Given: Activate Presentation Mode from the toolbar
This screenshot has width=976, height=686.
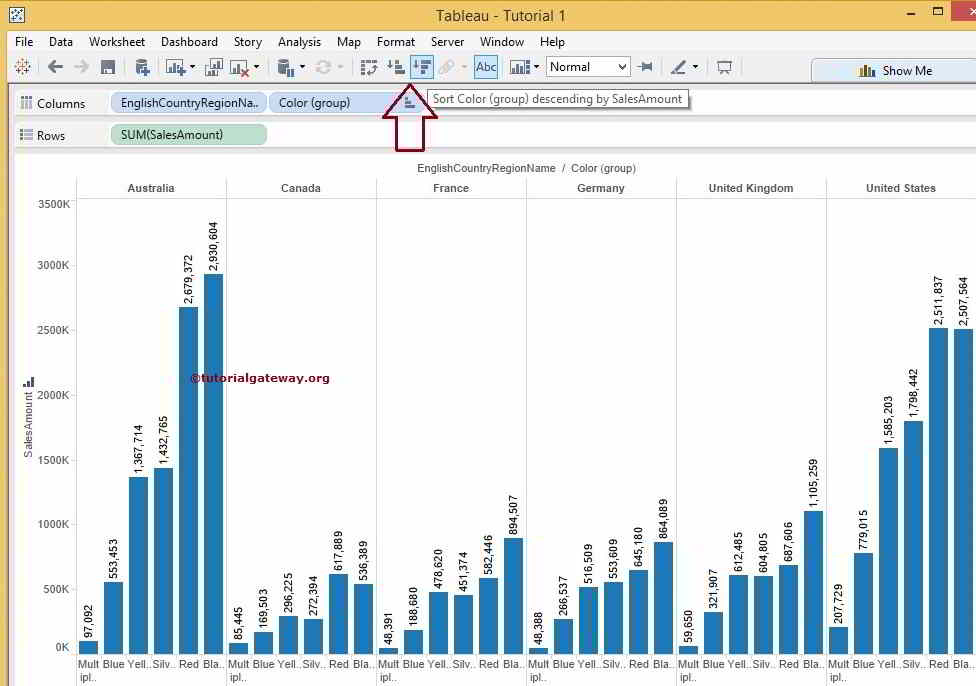Looking at the screenshot, I should [723, 66].
